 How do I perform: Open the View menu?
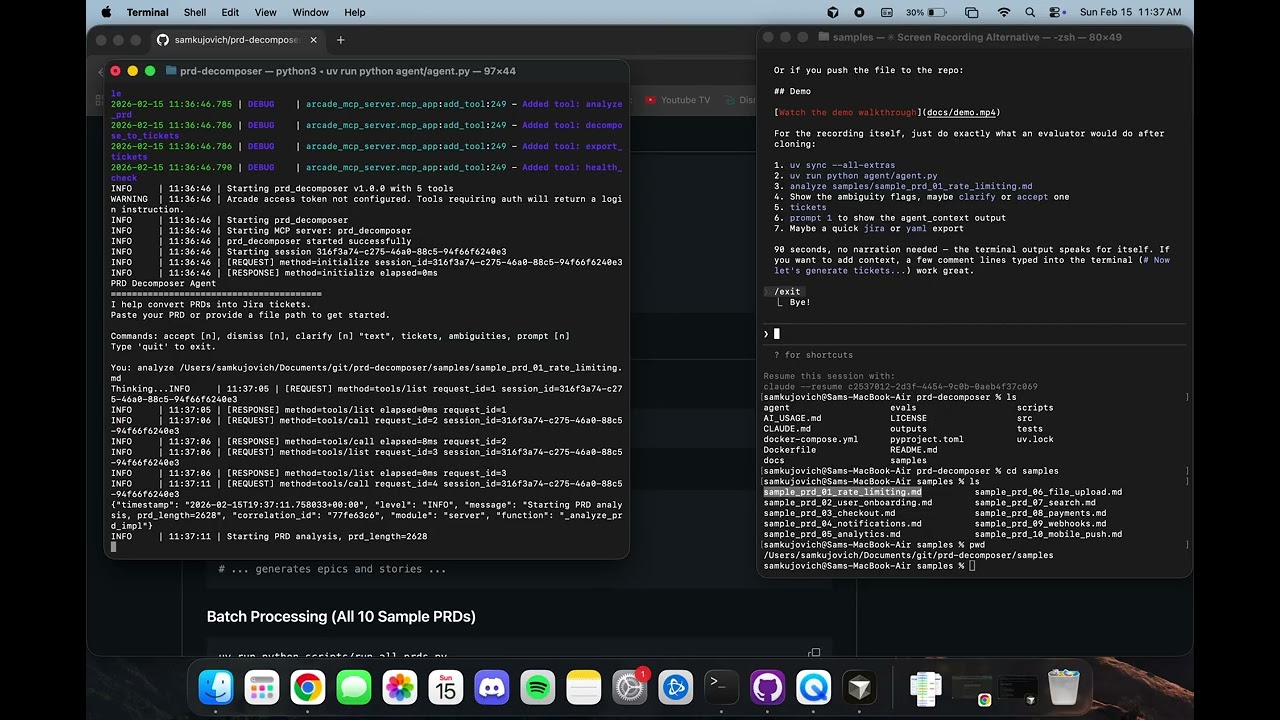tap(265, 12)
